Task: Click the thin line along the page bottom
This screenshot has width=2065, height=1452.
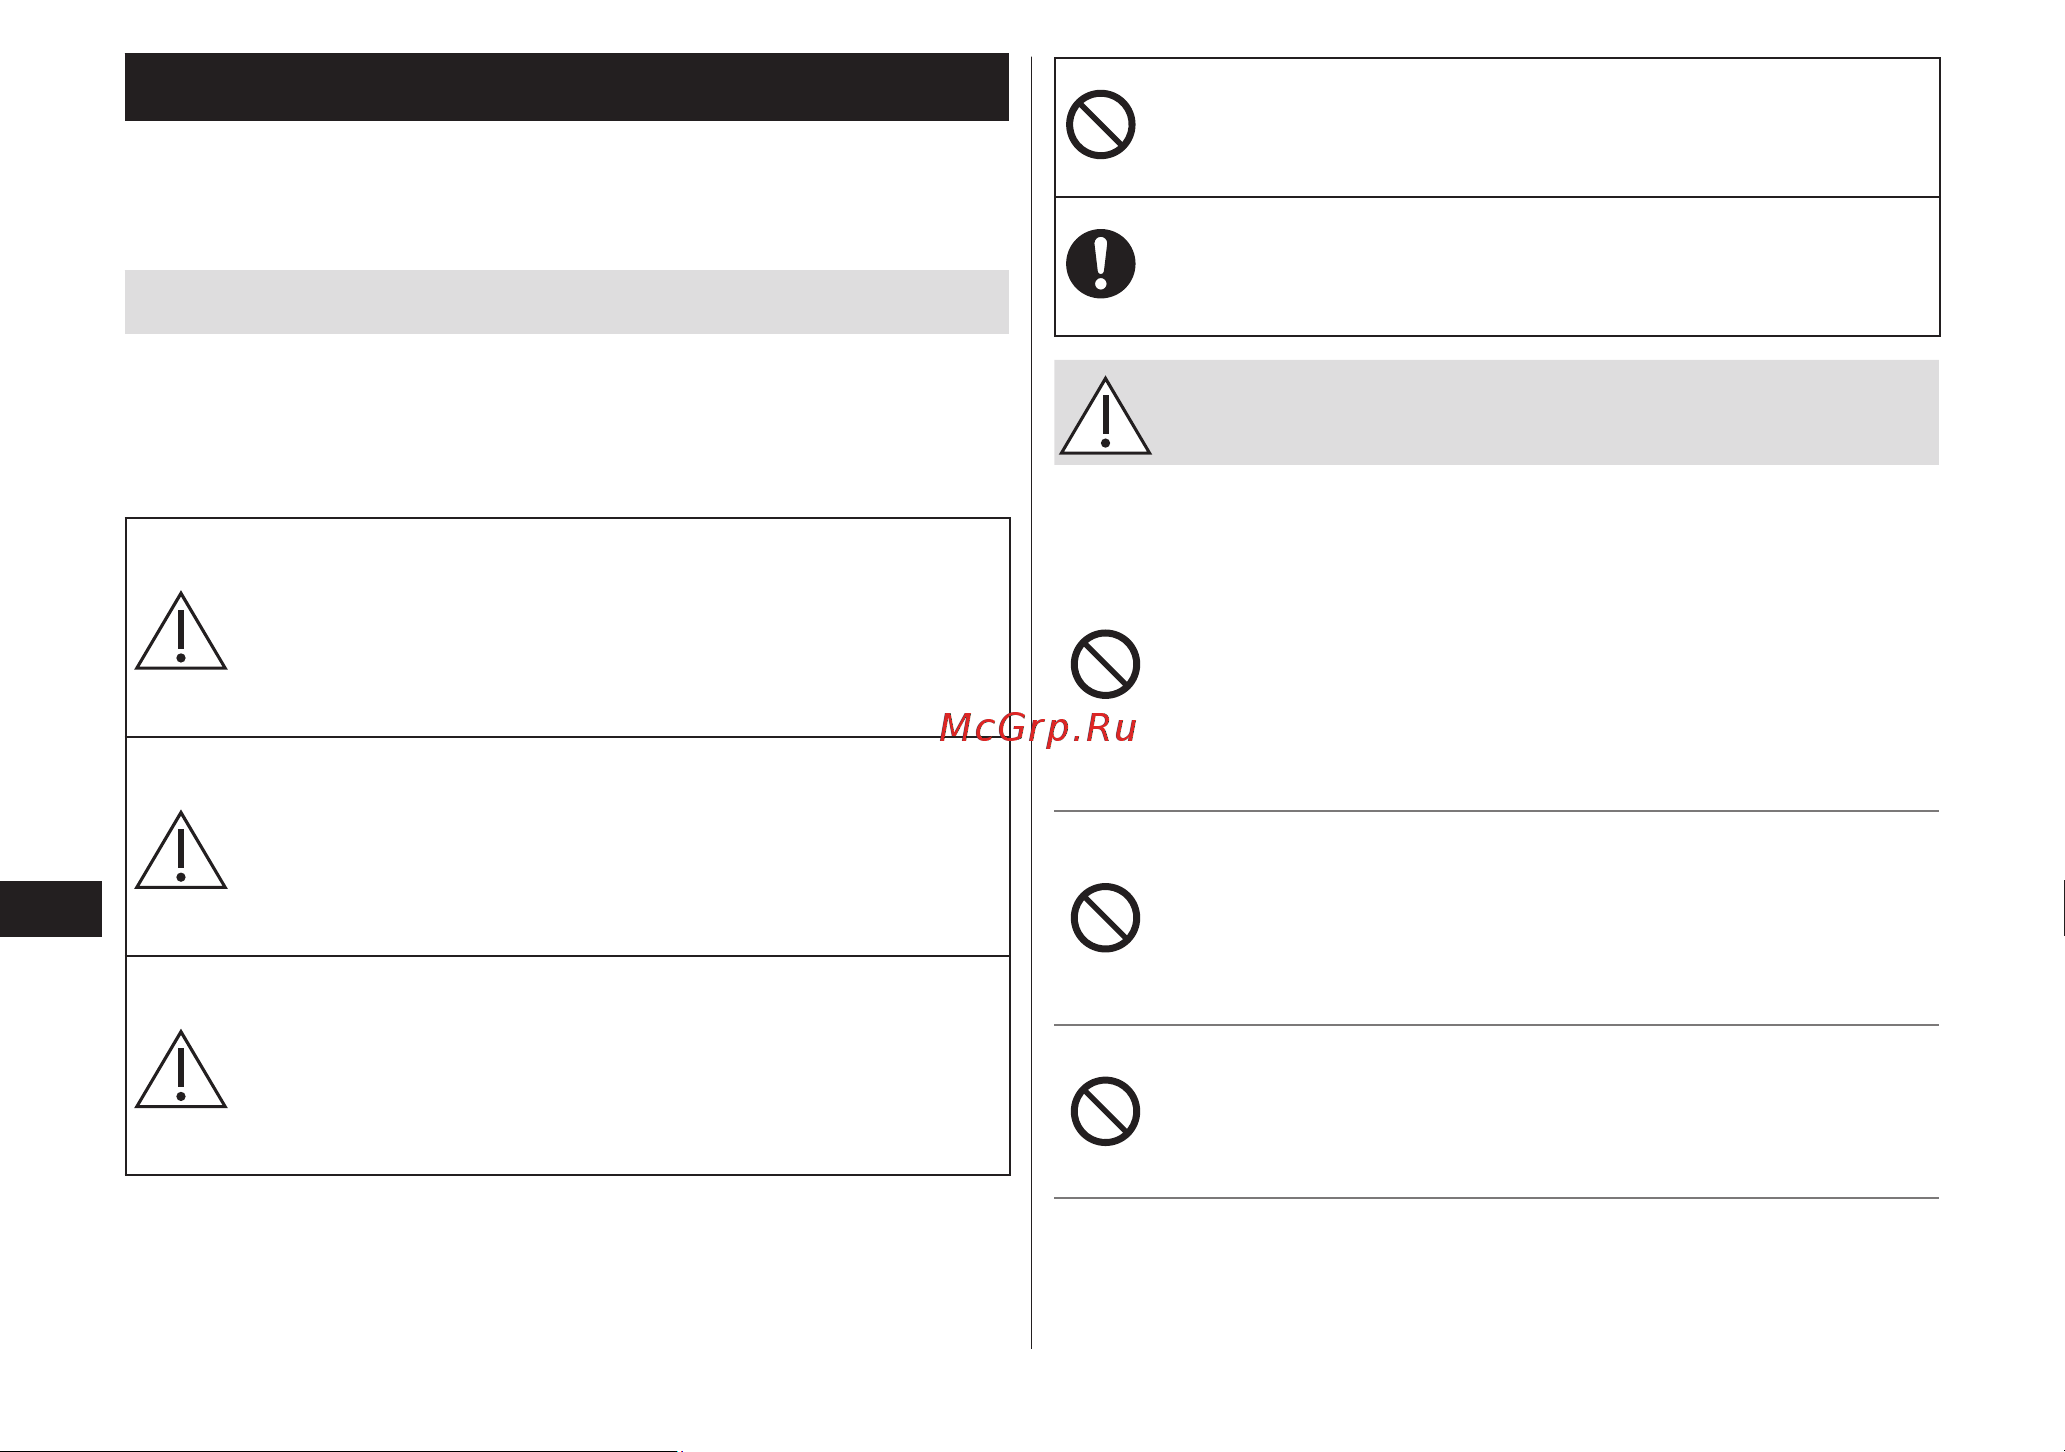Action: pyautogui.click(x=340, y=1450)
